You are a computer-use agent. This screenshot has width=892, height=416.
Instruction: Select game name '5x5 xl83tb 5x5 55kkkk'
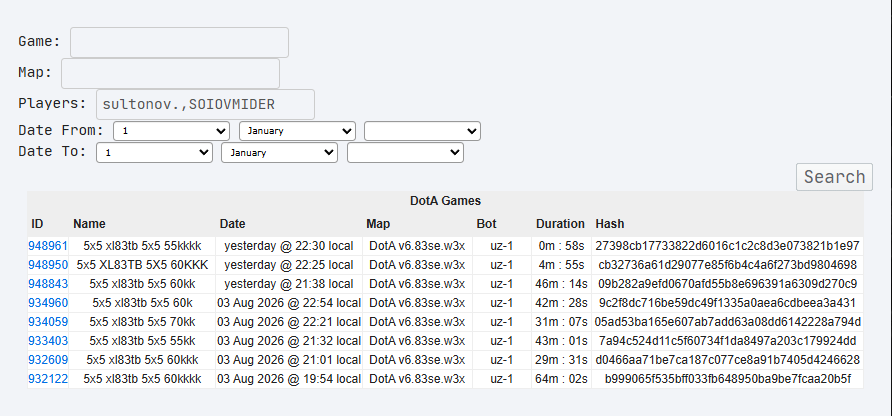tap(142, 246)
